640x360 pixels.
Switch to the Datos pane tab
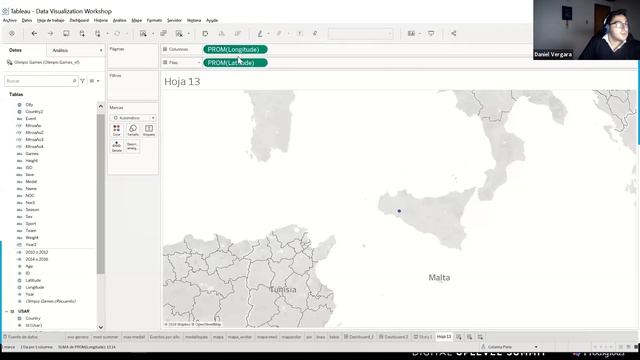[16, 50]
